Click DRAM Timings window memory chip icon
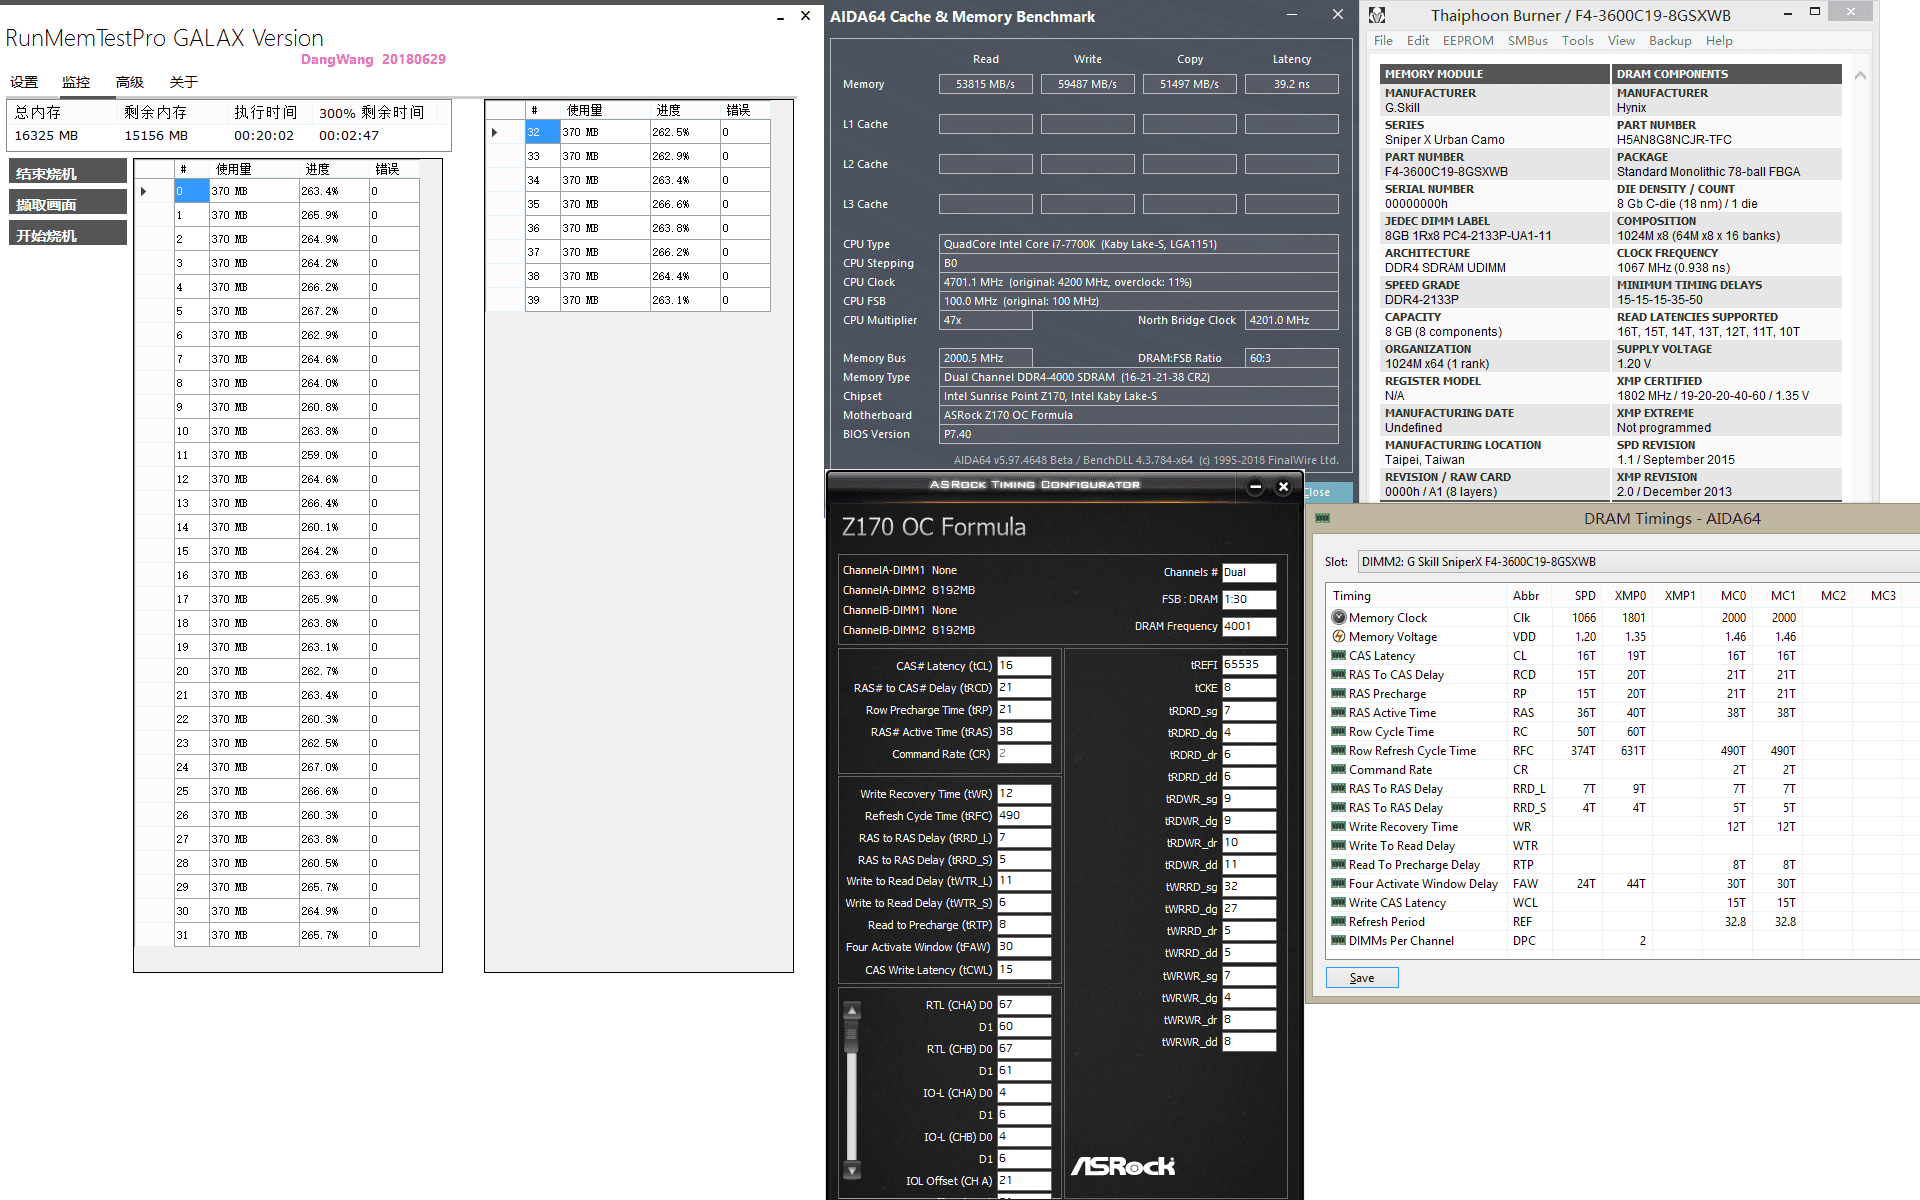The height and width of the screenshot is (1200, 1920). click(1322, 518)
